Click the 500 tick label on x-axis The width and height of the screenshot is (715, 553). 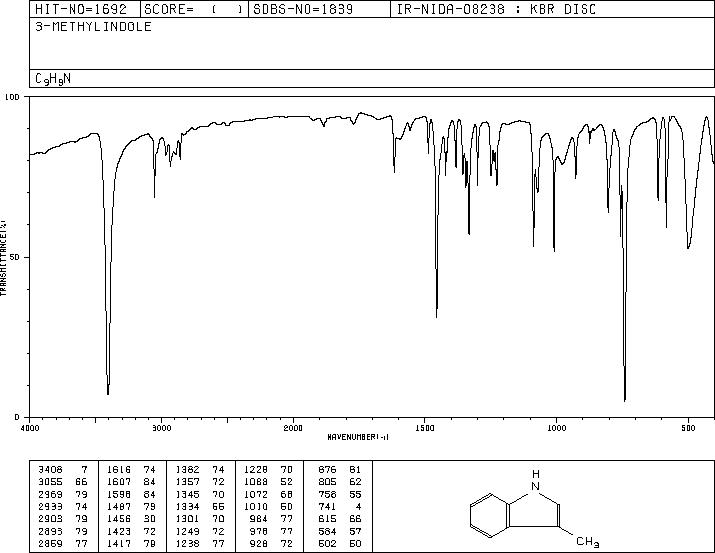688,428
